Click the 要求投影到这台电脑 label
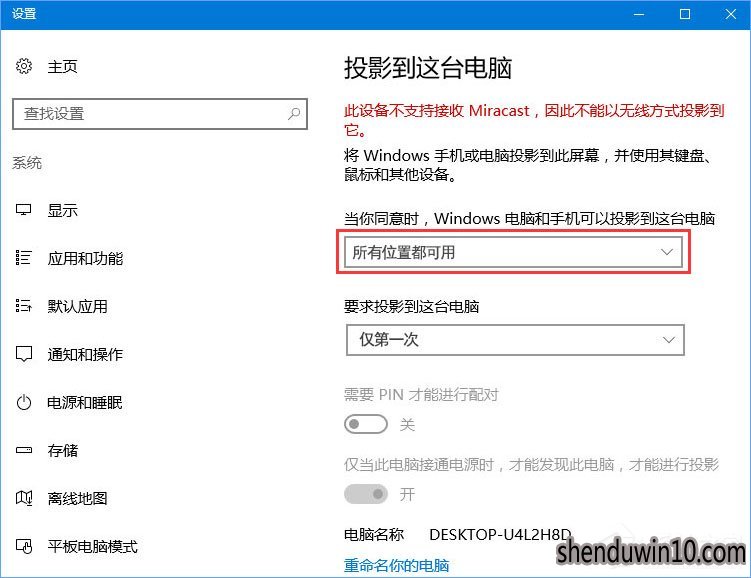This screenshot has width=751, height=578. (x=411, y=306)
